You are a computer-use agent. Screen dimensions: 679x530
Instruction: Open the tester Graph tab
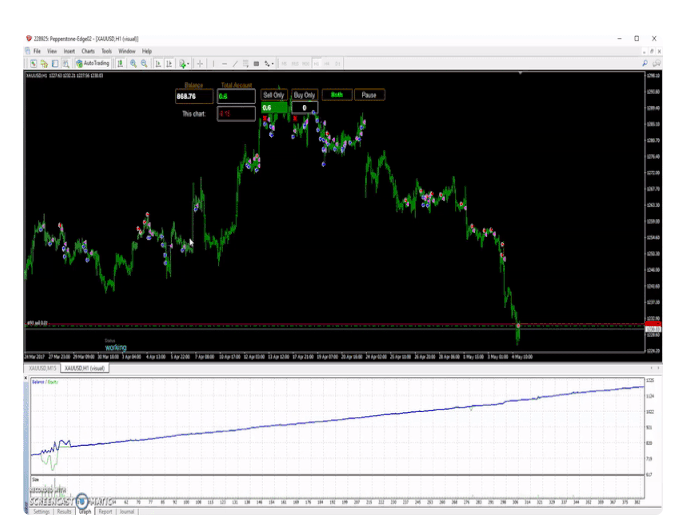click(x=85, y=512)
